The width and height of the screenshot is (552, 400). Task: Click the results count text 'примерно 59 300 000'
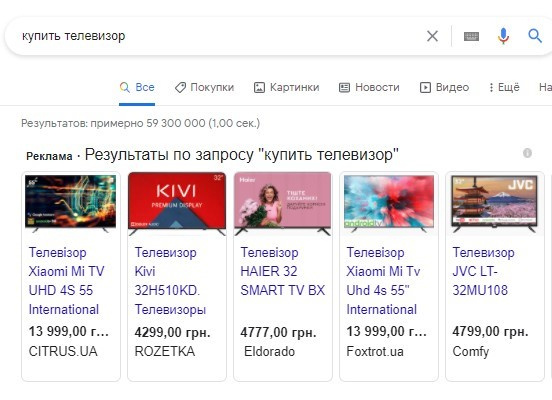coord(148,123)
